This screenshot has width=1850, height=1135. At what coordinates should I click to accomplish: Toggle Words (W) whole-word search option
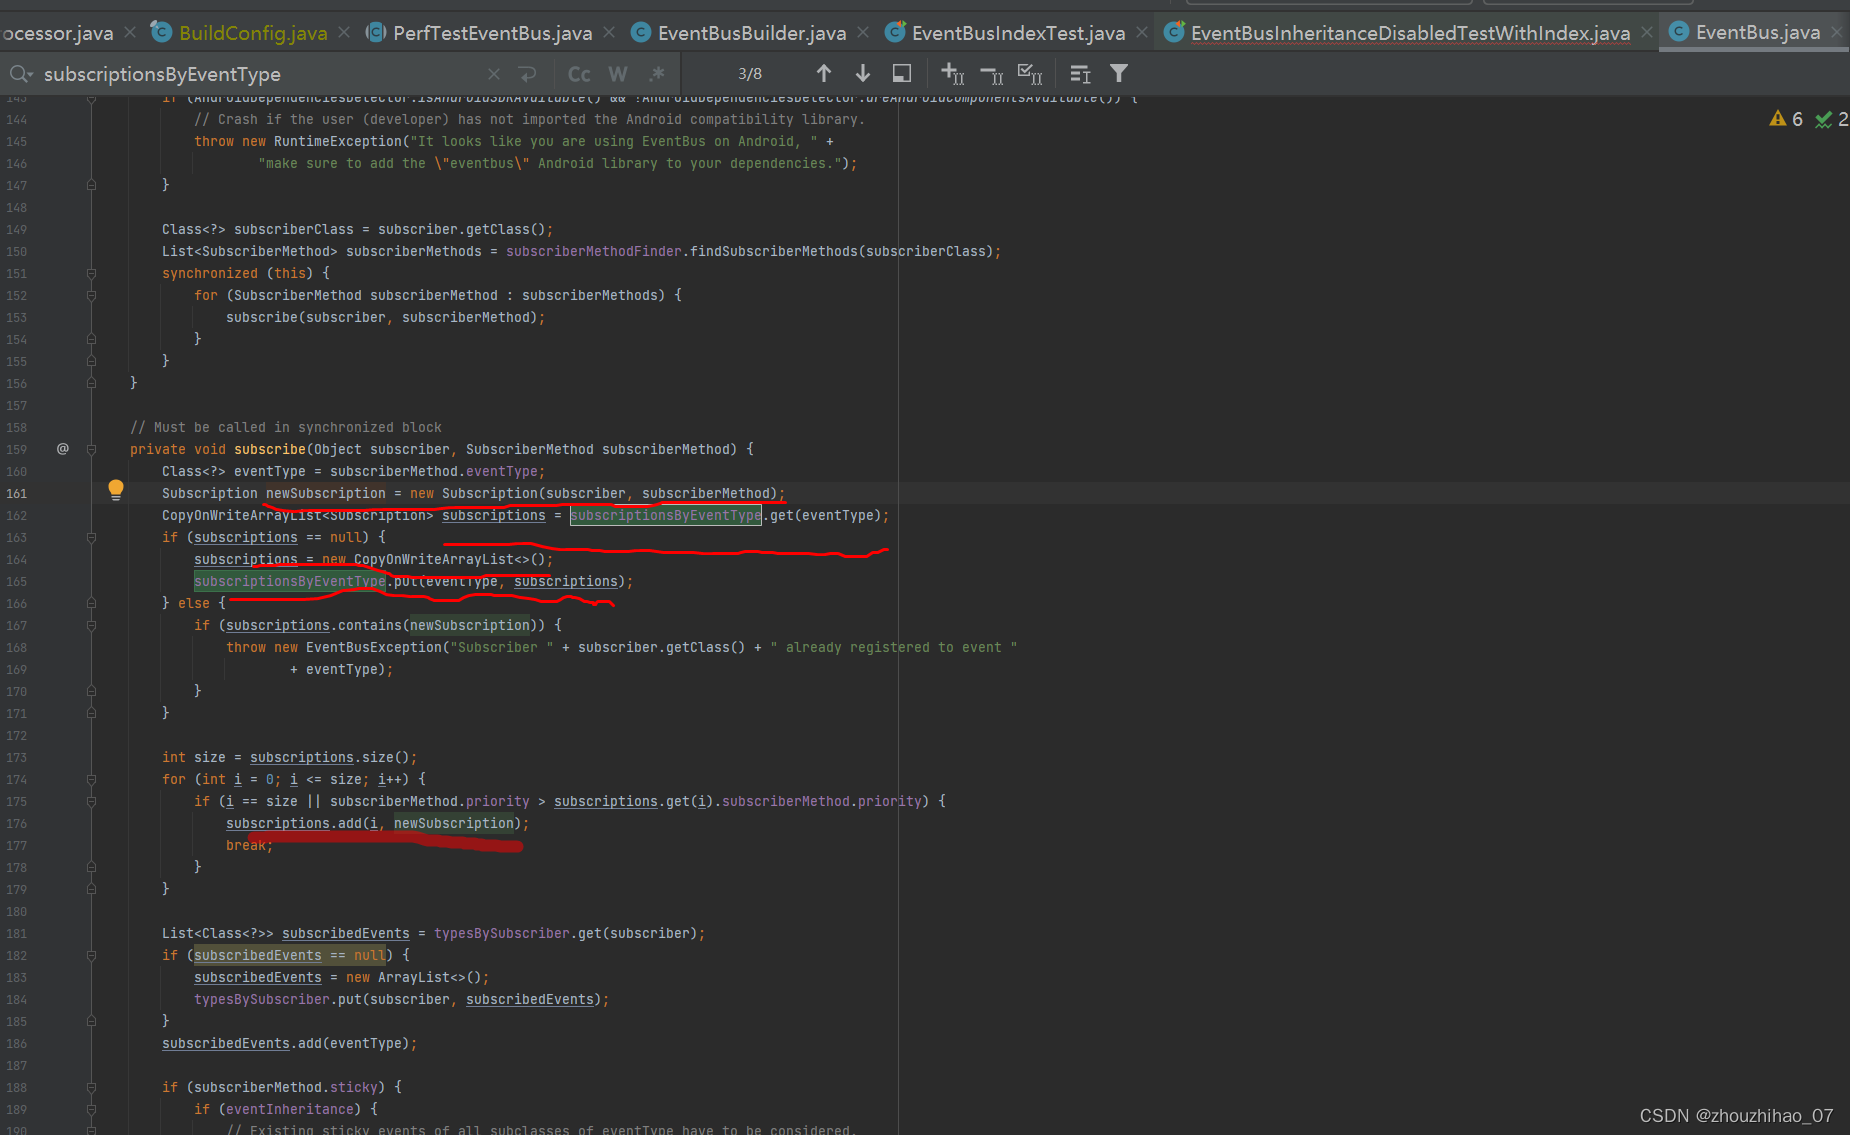pos(618,74)
